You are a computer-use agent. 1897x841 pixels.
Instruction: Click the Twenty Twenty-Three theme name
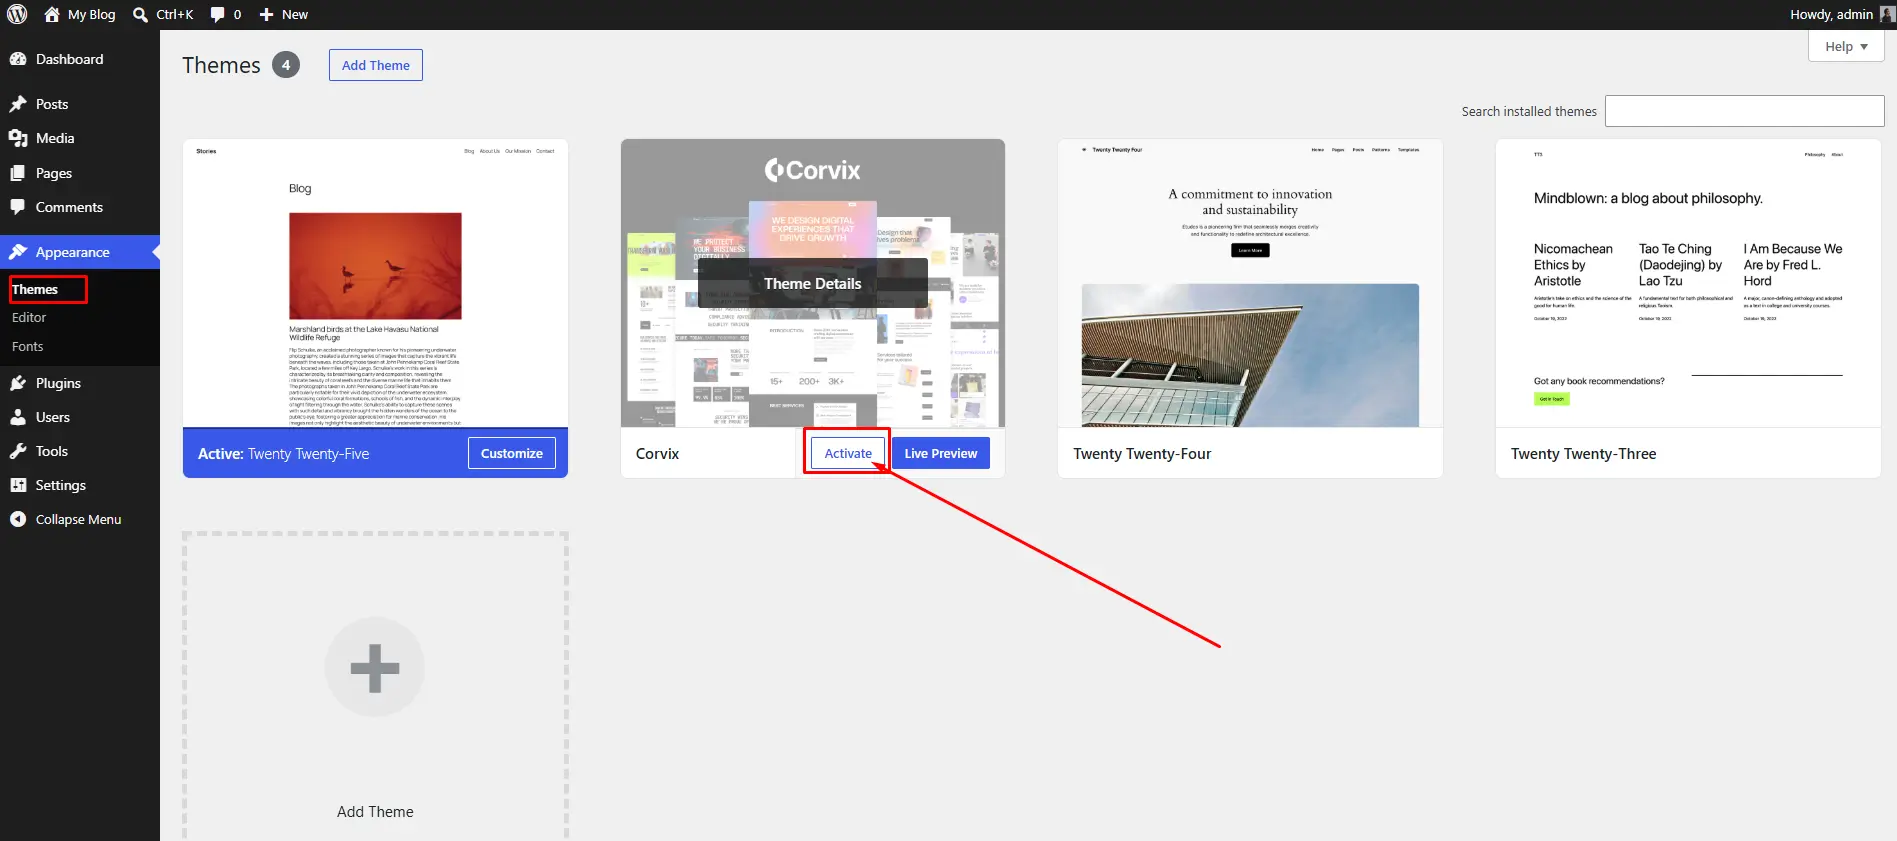(x=1583, y=453)
